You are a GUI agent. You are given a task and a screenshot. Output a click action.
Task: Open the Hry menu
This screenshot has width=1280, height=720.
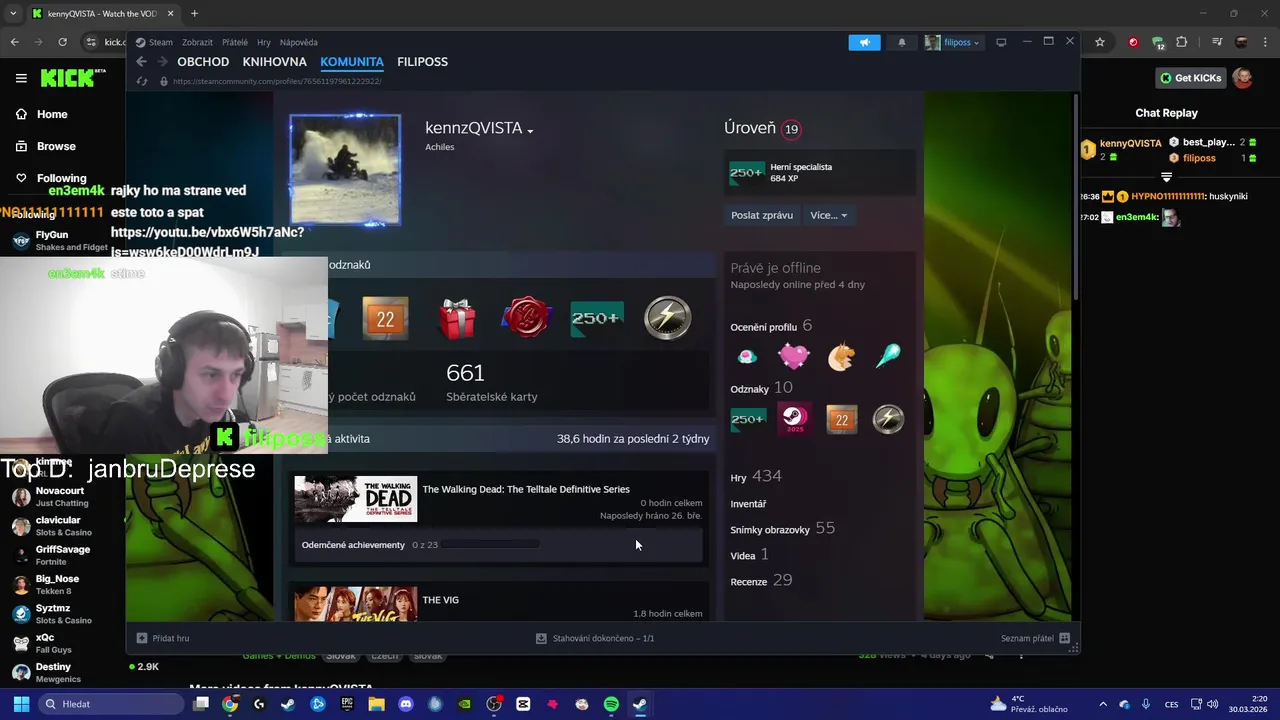264,42
